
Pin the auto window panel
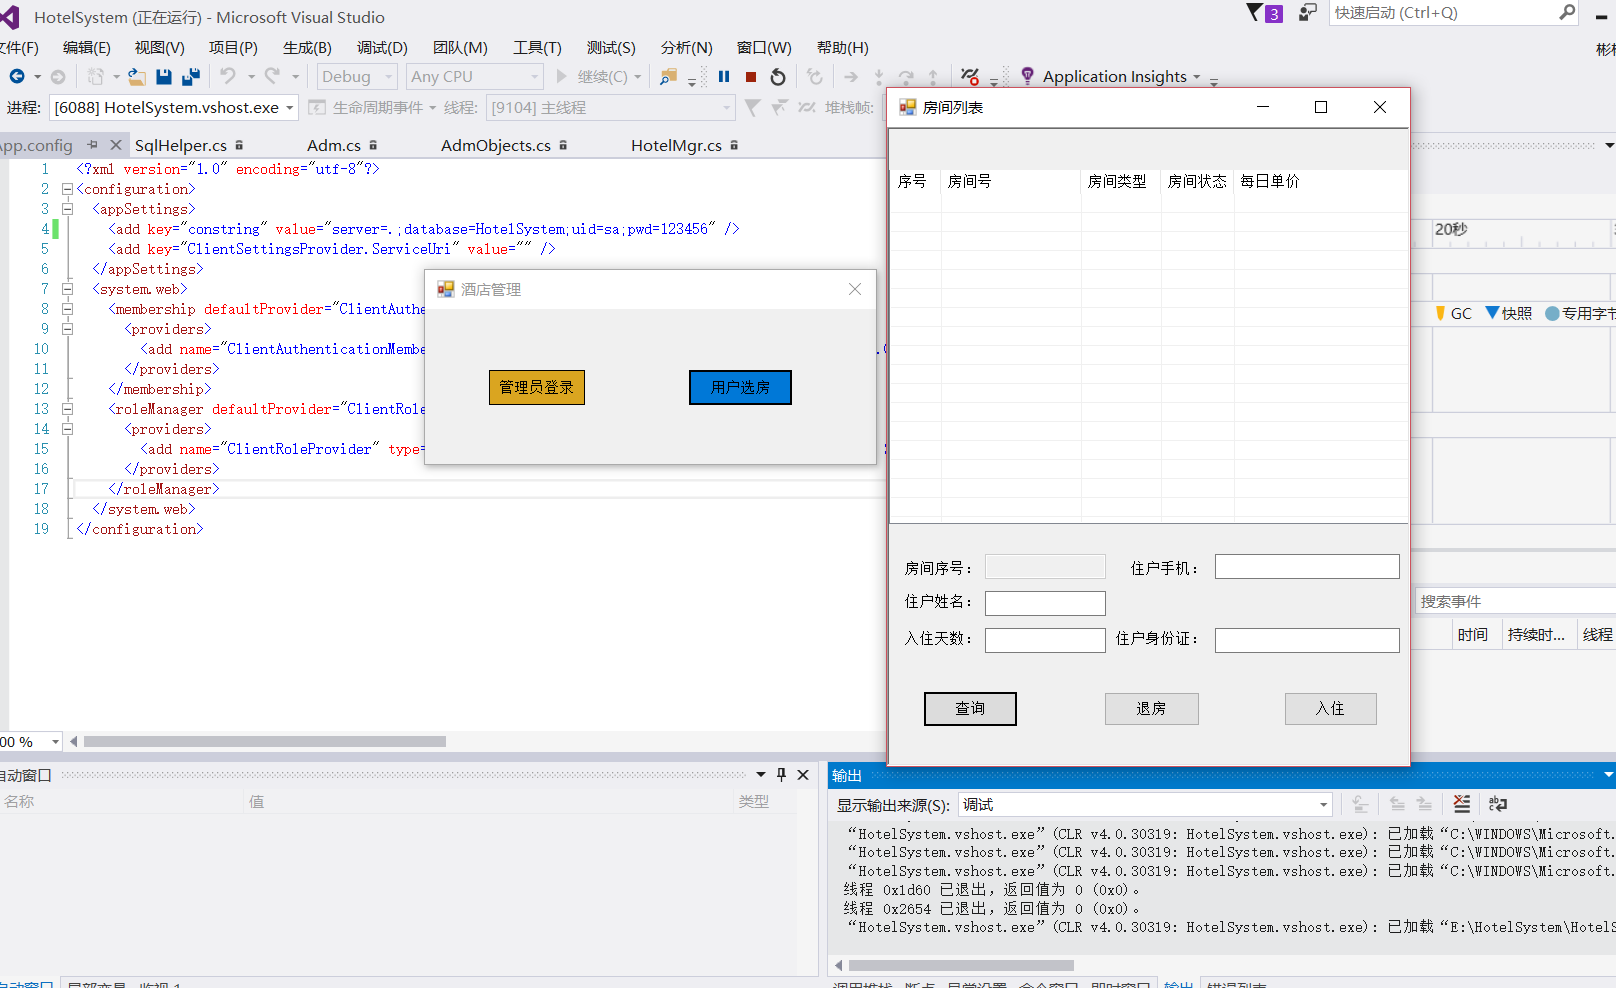(782, 775)
